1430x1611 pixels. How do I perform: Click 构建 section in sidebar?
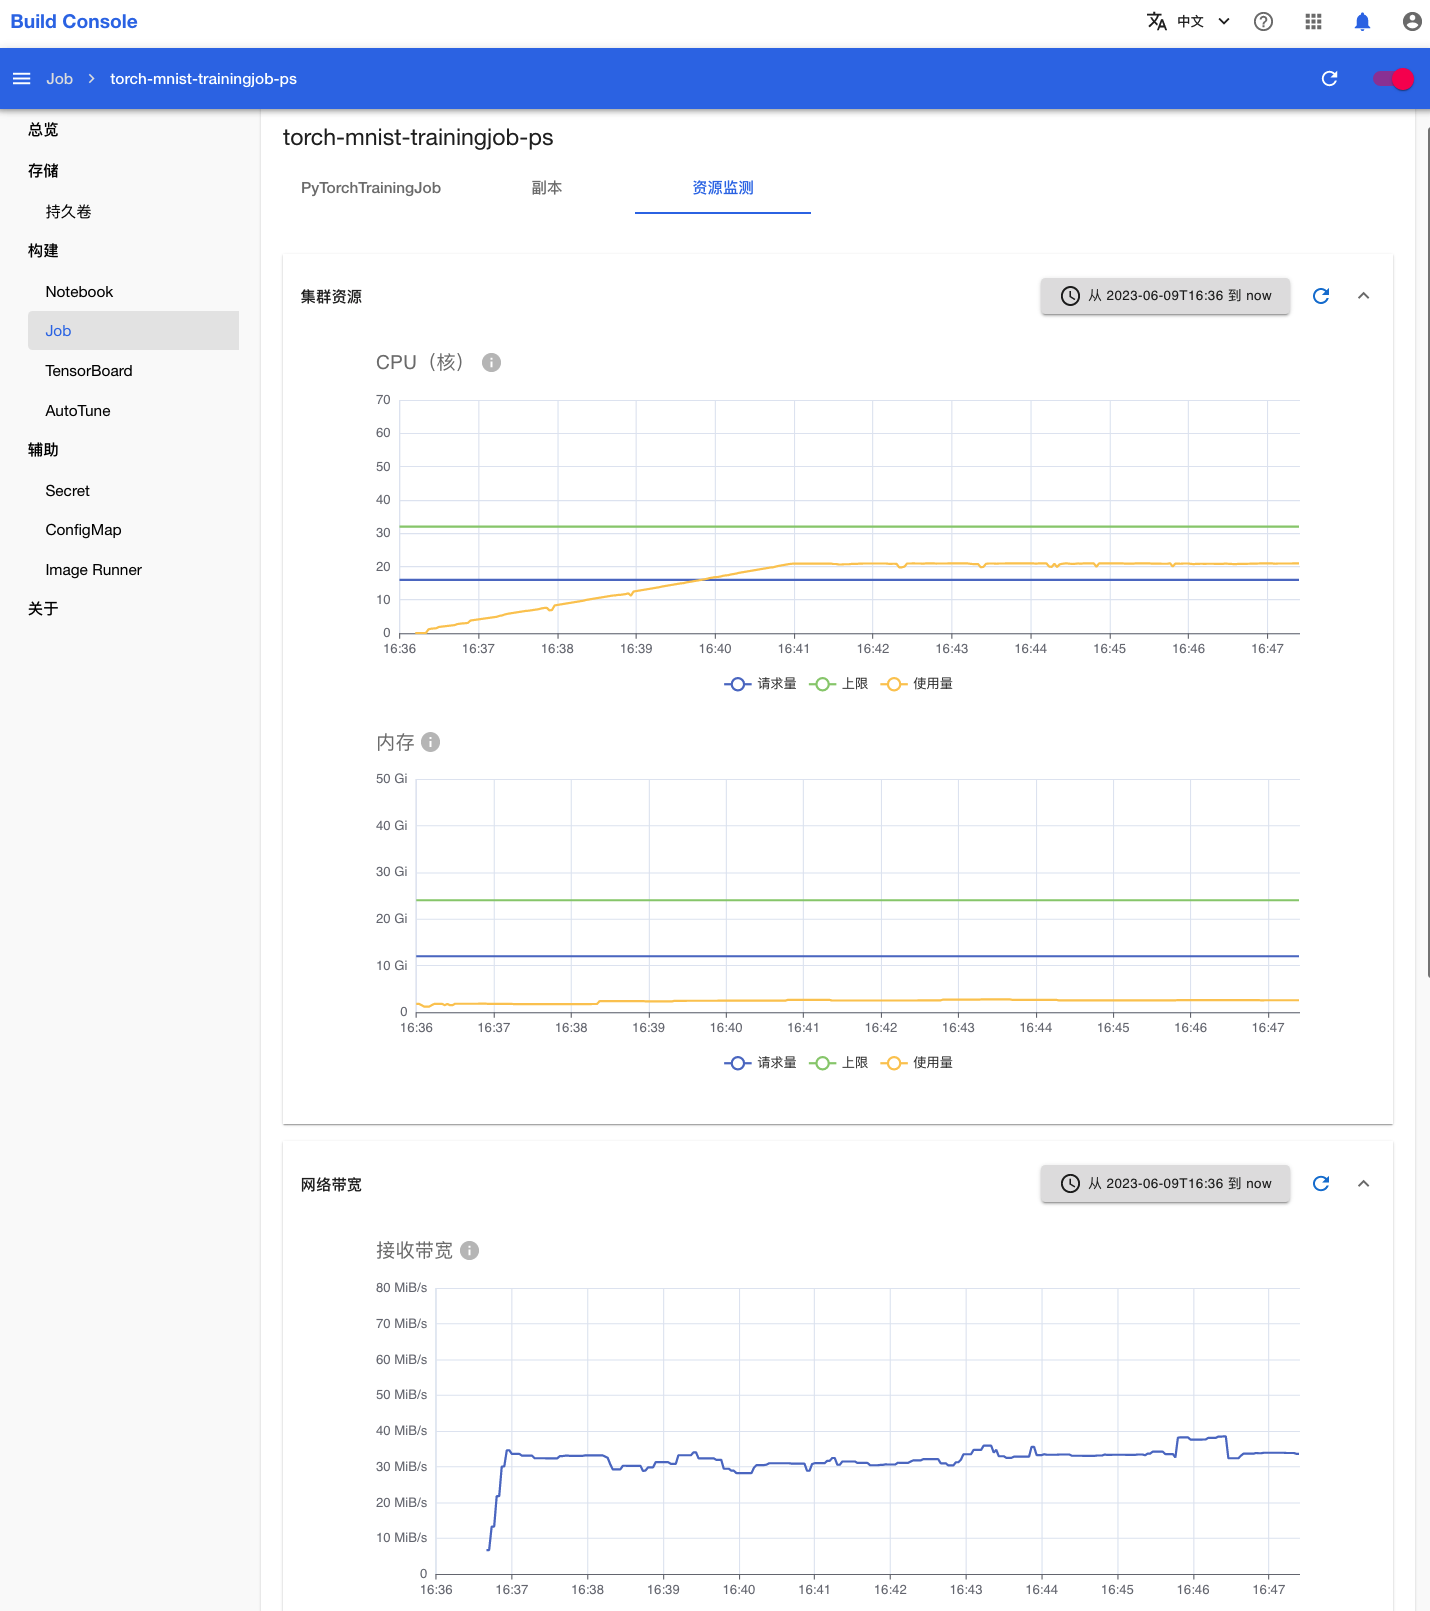43,251
